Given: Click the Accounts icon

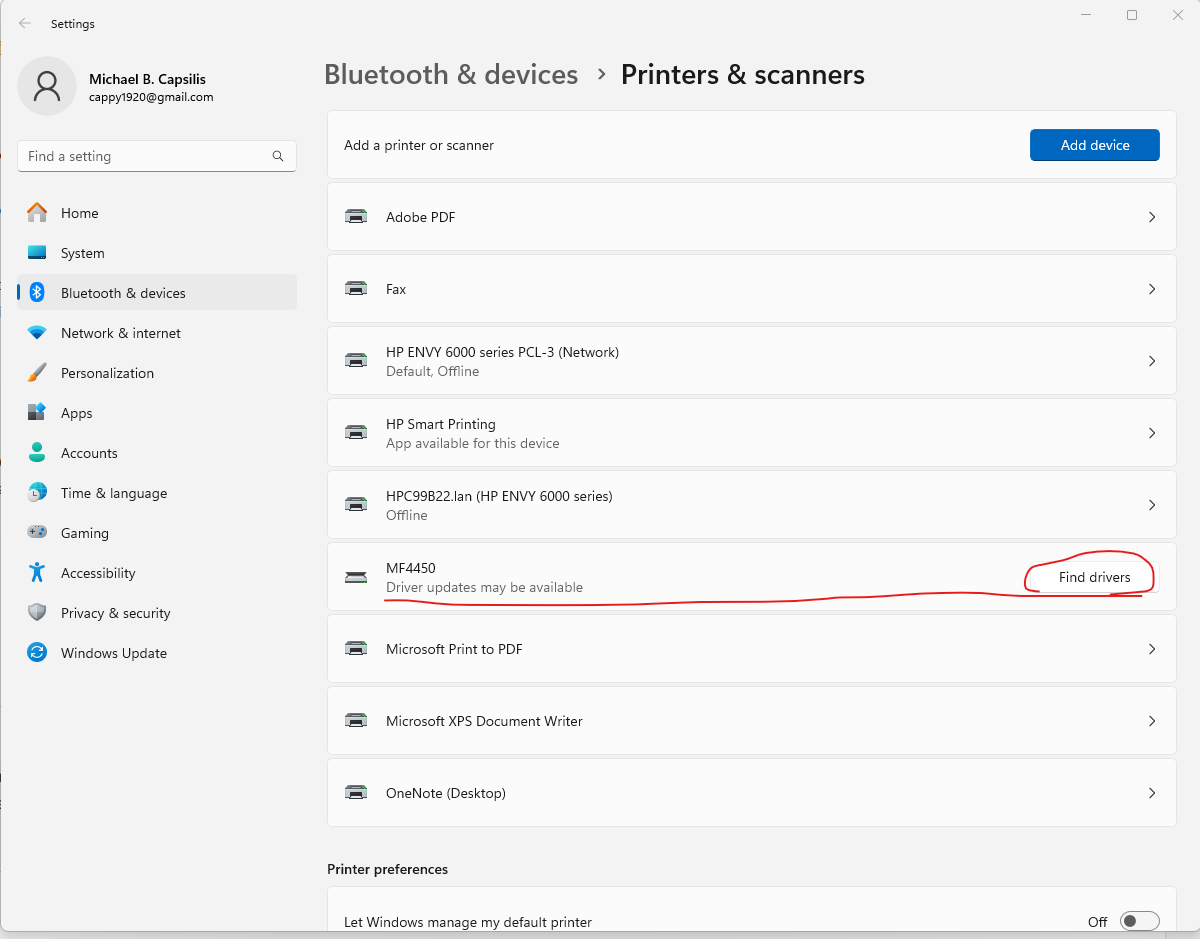Looking at the screenshot, I should [x=36, y=453].
